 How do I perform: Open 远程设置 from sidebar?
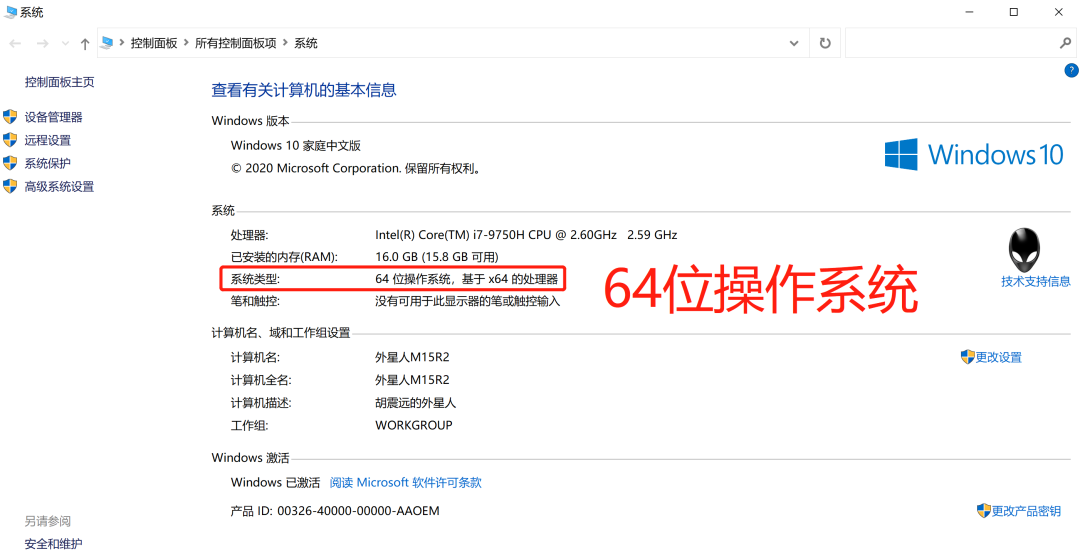click(48, 140)
